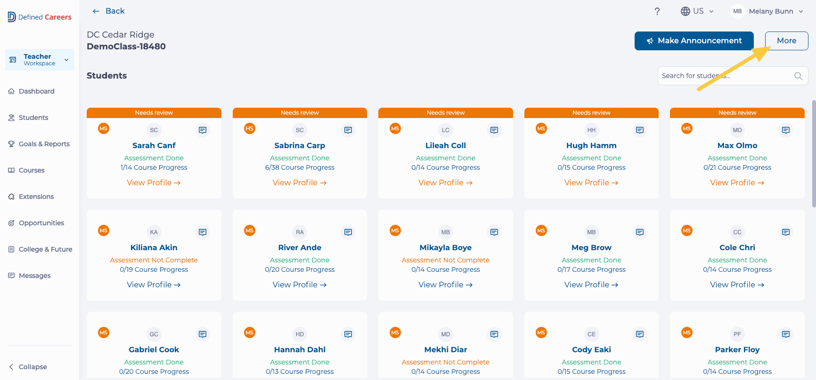
Task: Click Needs review banner on Sarah Canf
Action: (154, 112)
